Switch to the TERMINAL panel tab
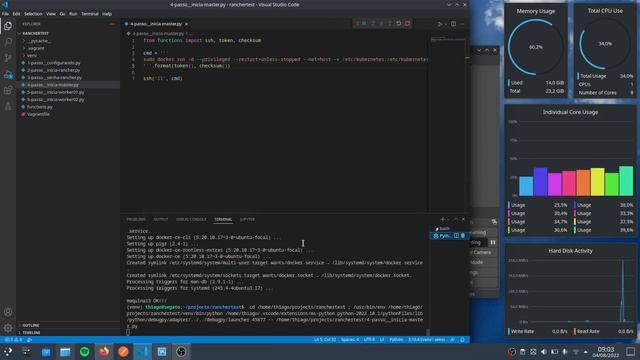Screen dimensions: 640x360 (223, 220)
